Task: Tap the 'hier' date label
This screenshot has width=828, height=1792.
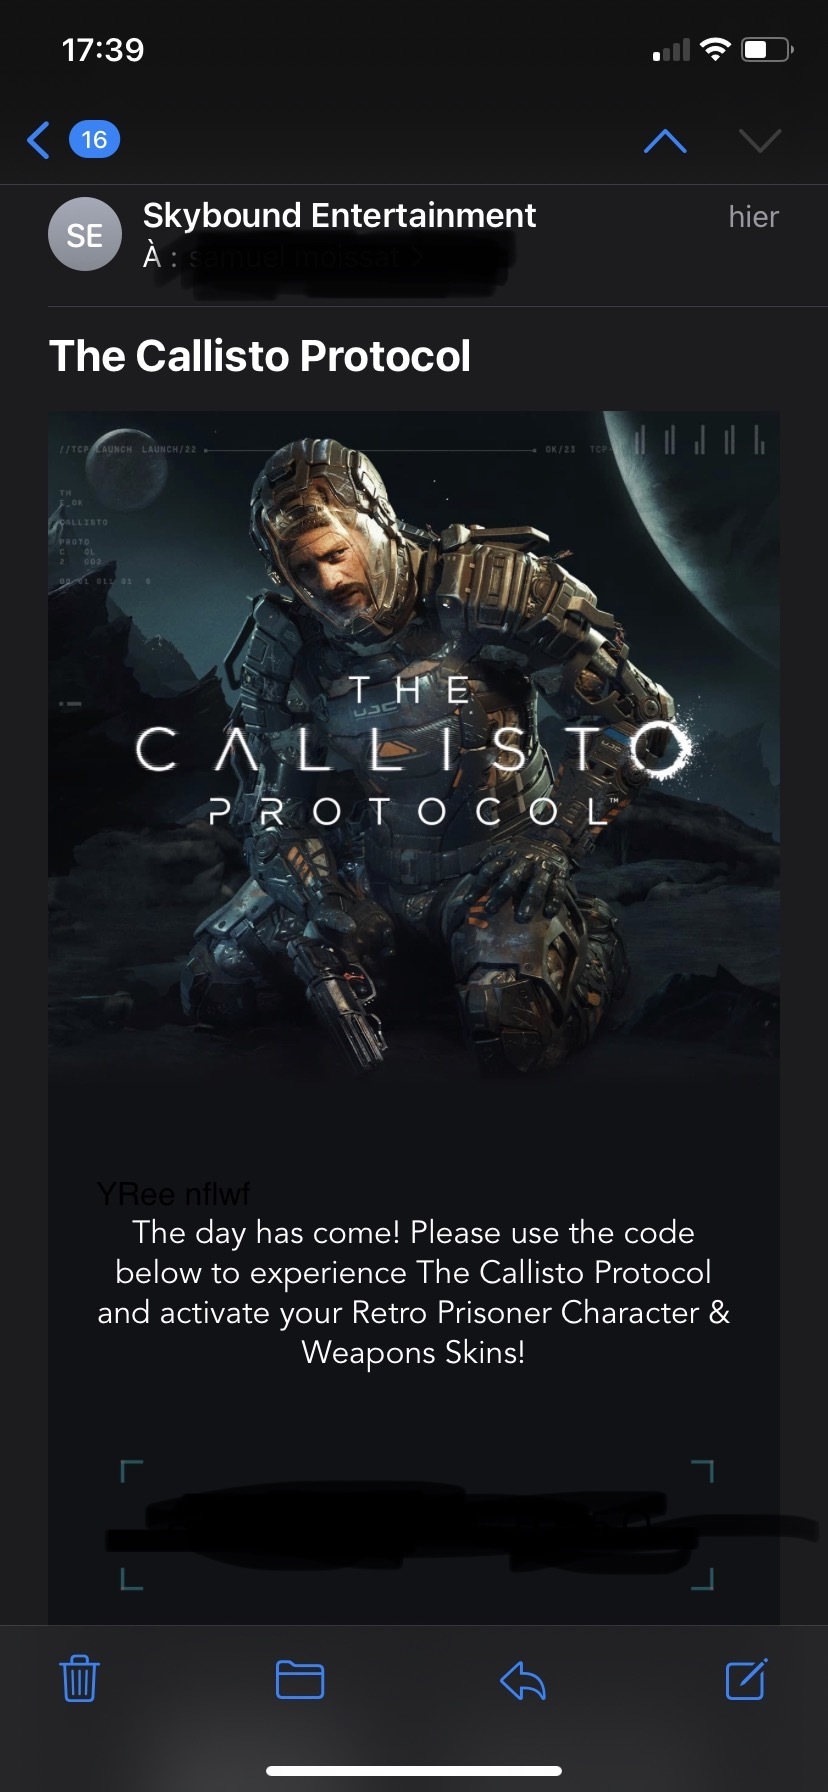Action: pyautogui.click(x=753, y=217)
